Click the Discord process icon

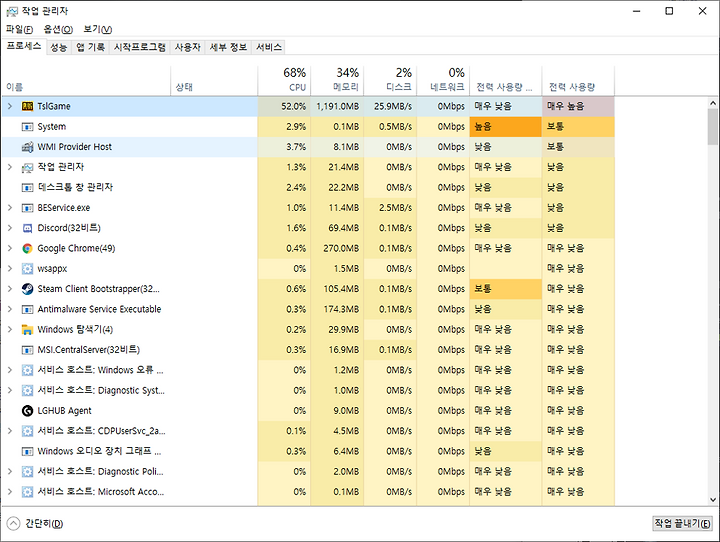pyautogui.click(x=28, y=228)
